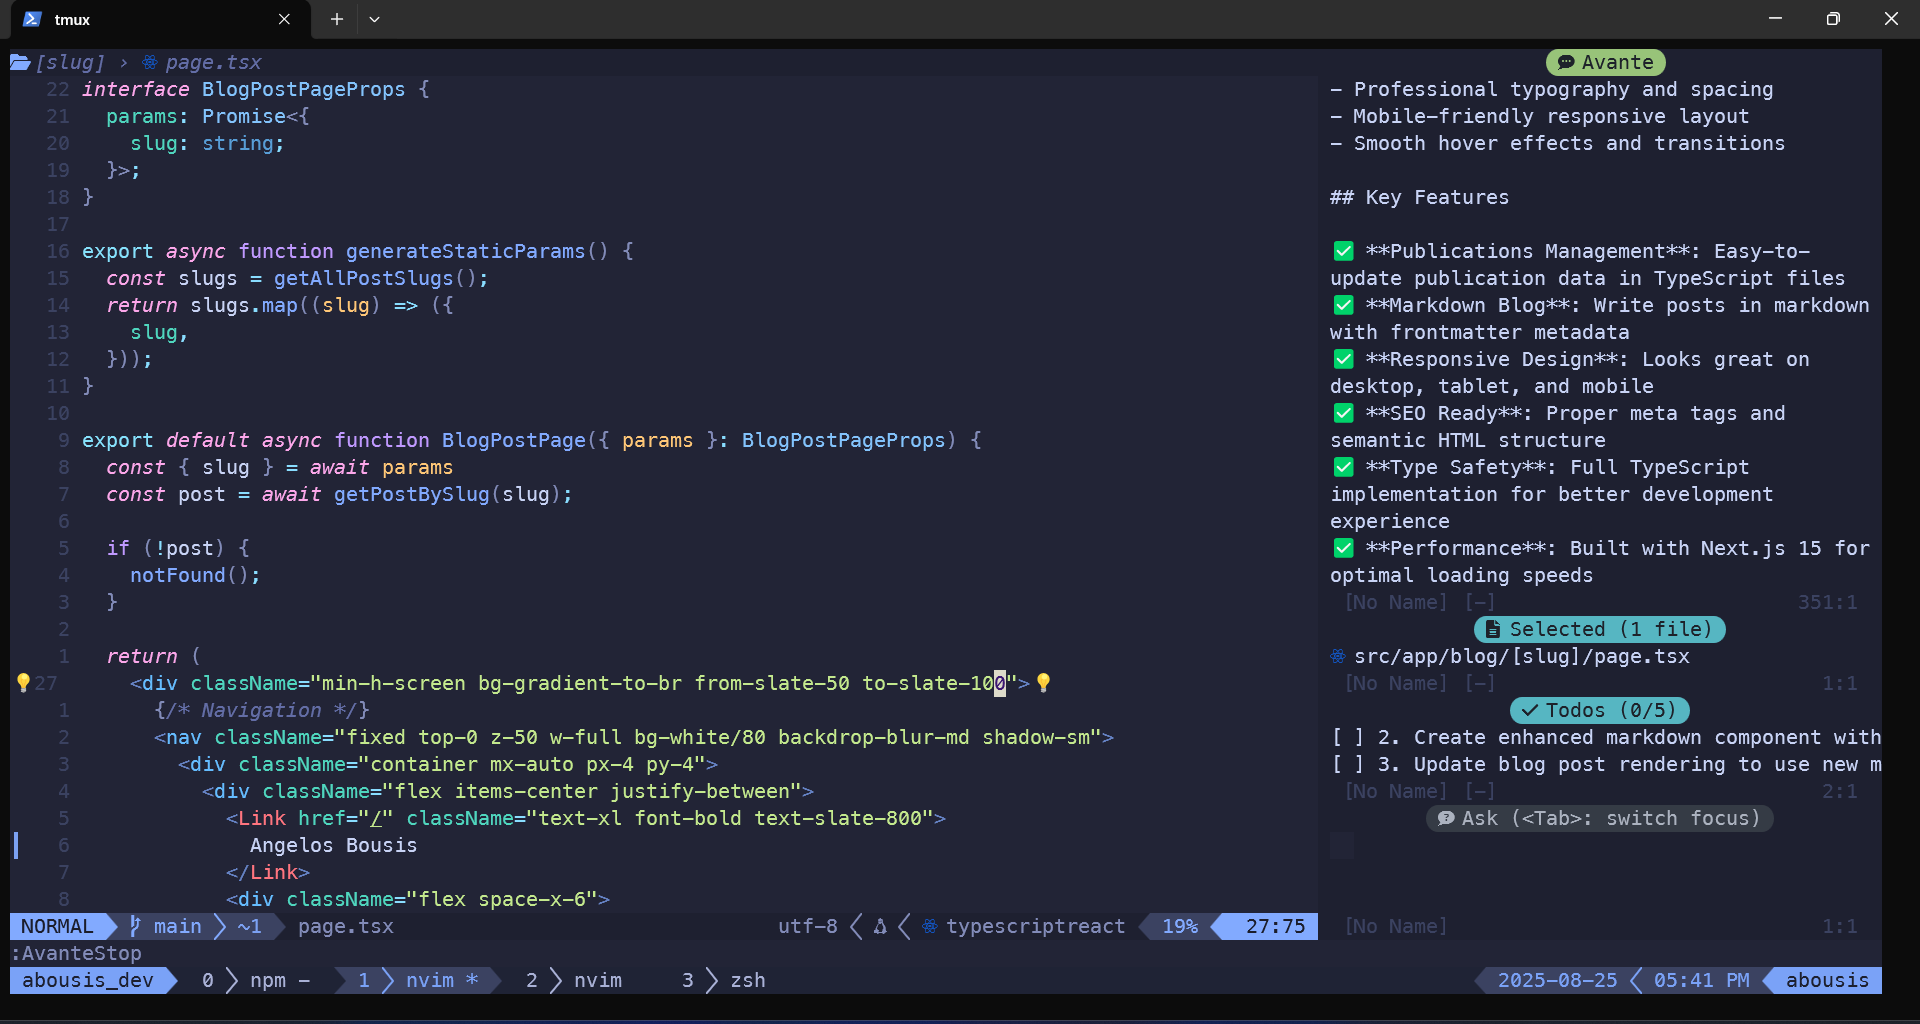Click the git branch icon in statusline

pos(135,926)
